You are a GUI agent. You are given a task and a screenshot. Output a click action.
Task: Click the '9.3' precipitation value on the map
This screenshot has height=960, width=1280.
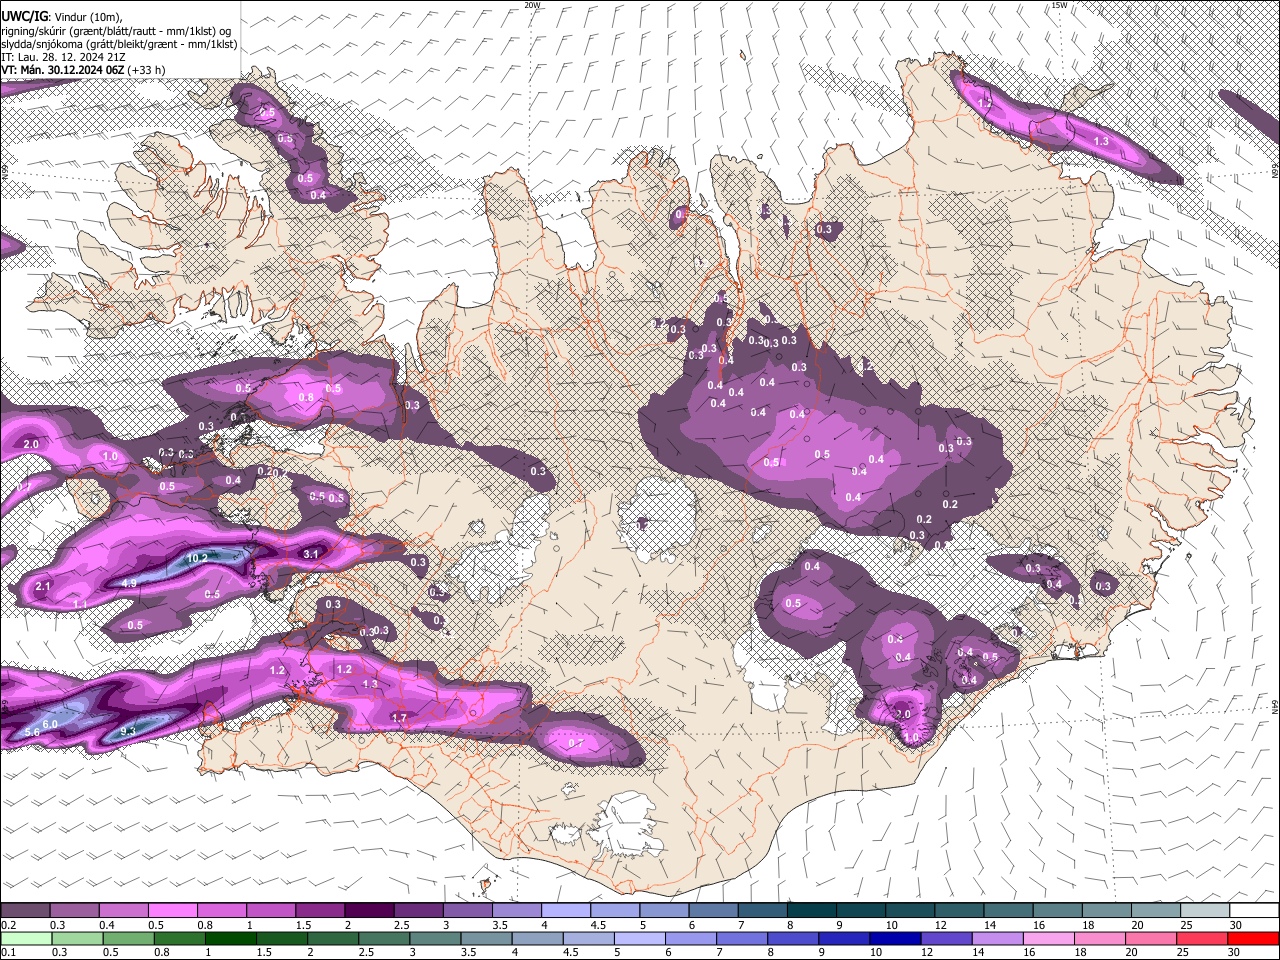click(128, 732)
